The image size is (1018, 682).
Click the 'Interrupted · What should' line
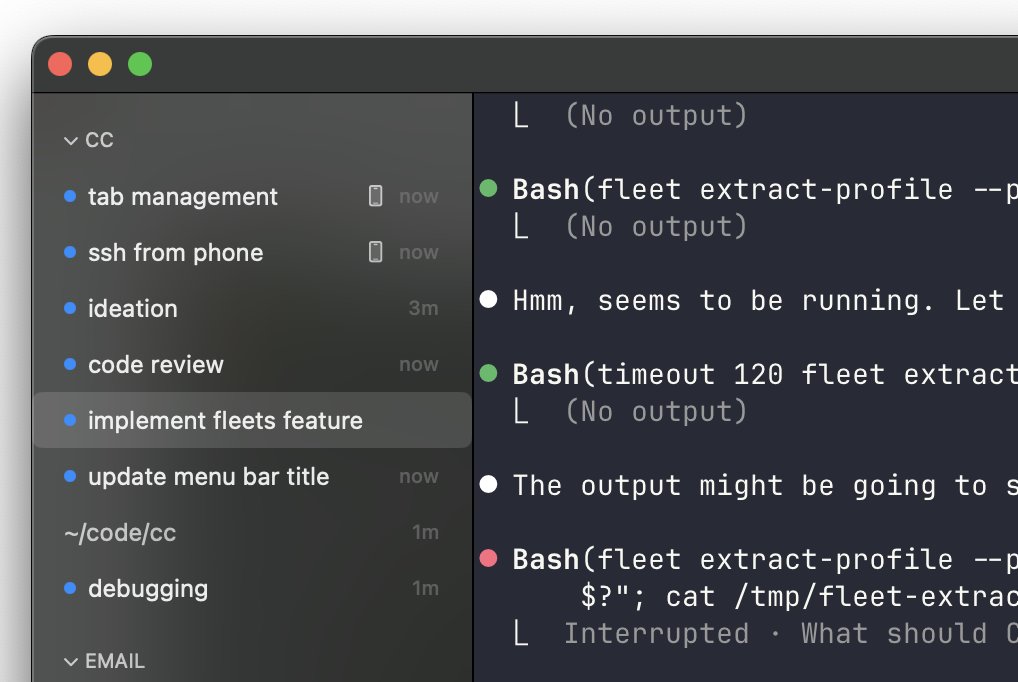click(790, 633)
